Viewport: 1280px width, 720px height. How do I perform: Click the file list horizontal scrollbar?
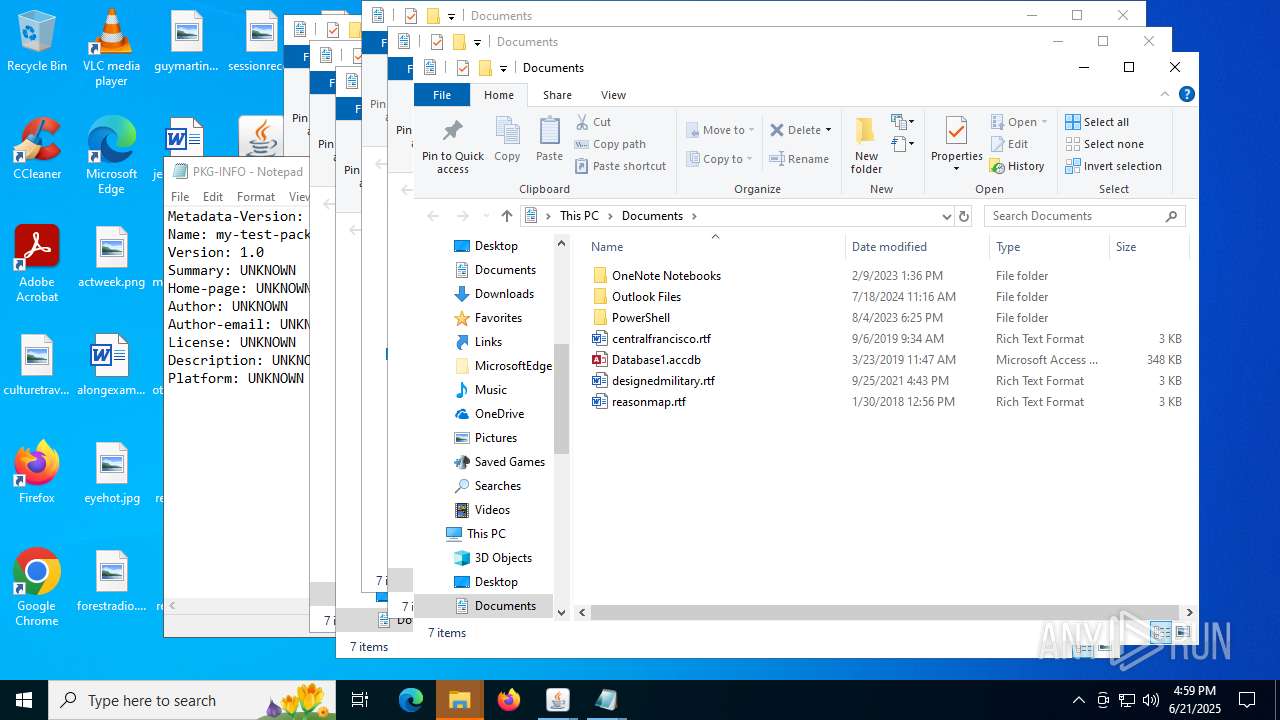click(885, 612)
